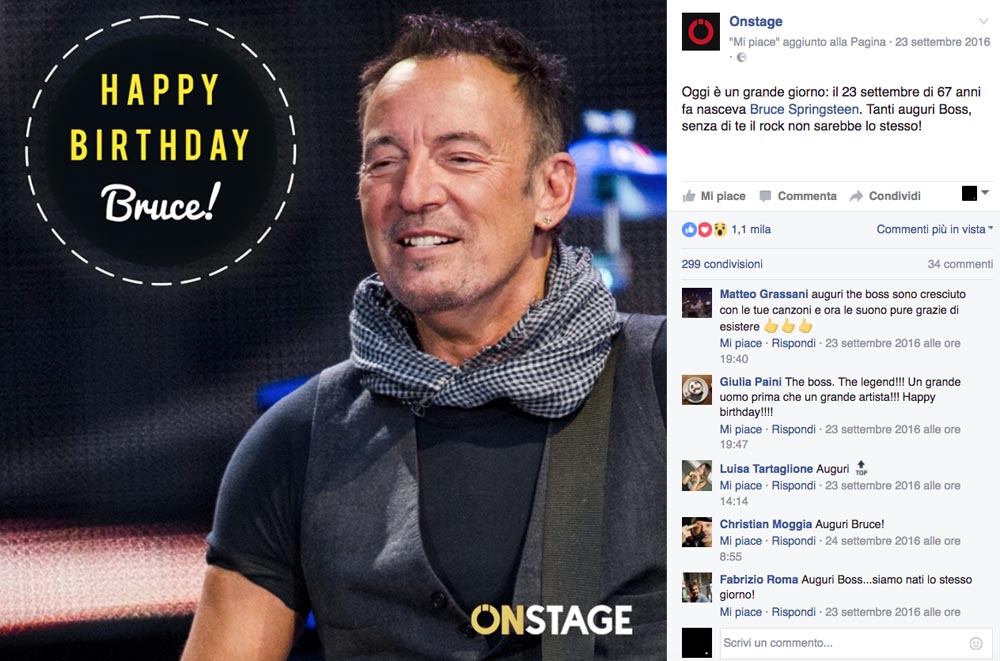View the 299 condivisioni list
The width and height of the screenshot is (1000, 661).
point(722,264)
